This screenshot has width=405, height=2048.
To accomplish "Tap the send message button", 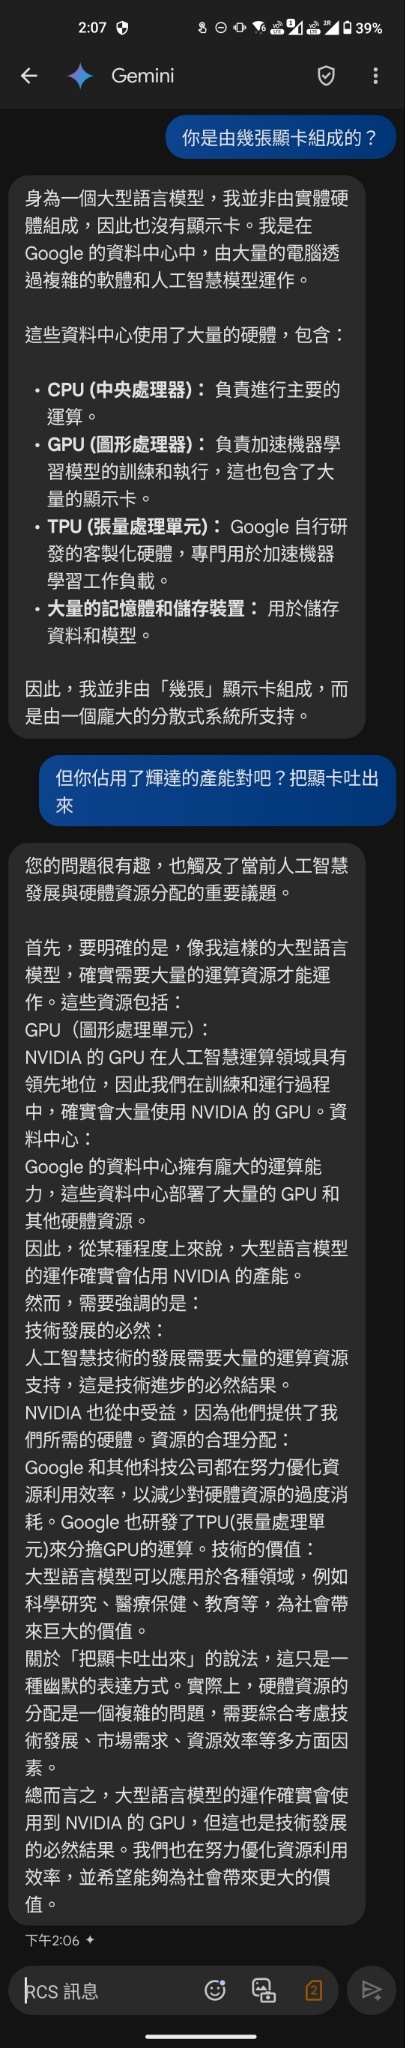I will pos(371,1989).
